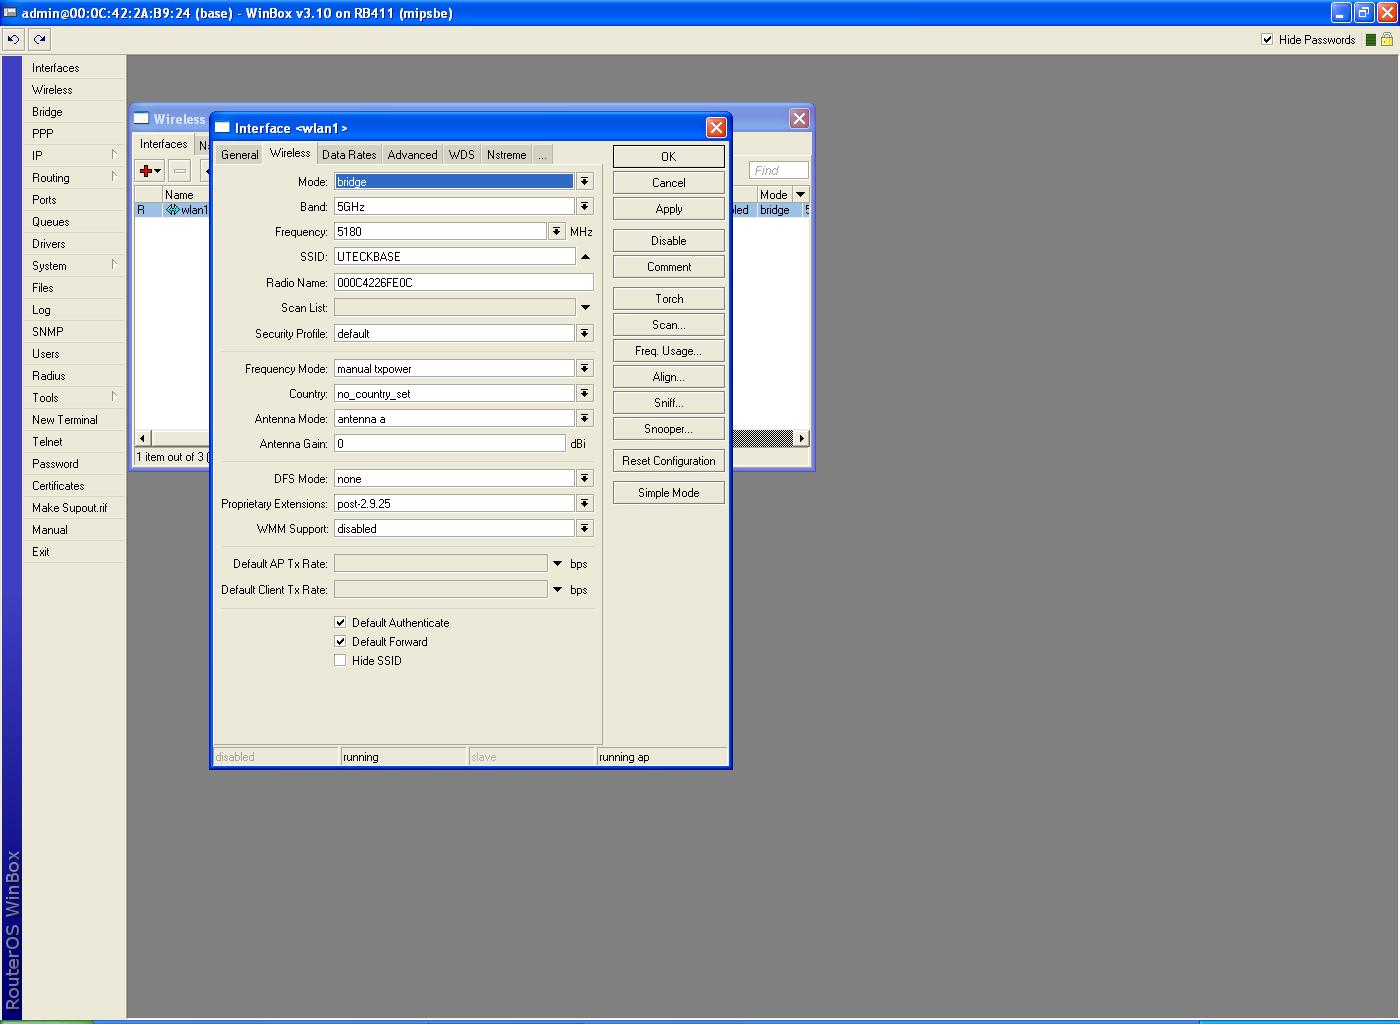This screenshot has width=1400, height=1024.
Task: Close the Wireless window behind the dialog
Action: pos(799,118)
